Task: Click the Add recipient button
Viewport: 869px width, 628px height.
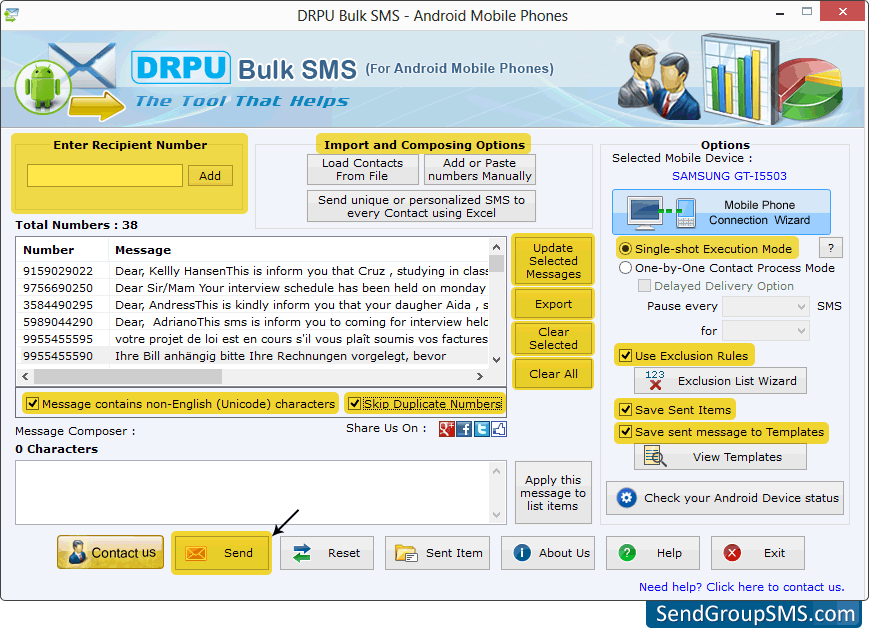Action: (x=210, y=176)
